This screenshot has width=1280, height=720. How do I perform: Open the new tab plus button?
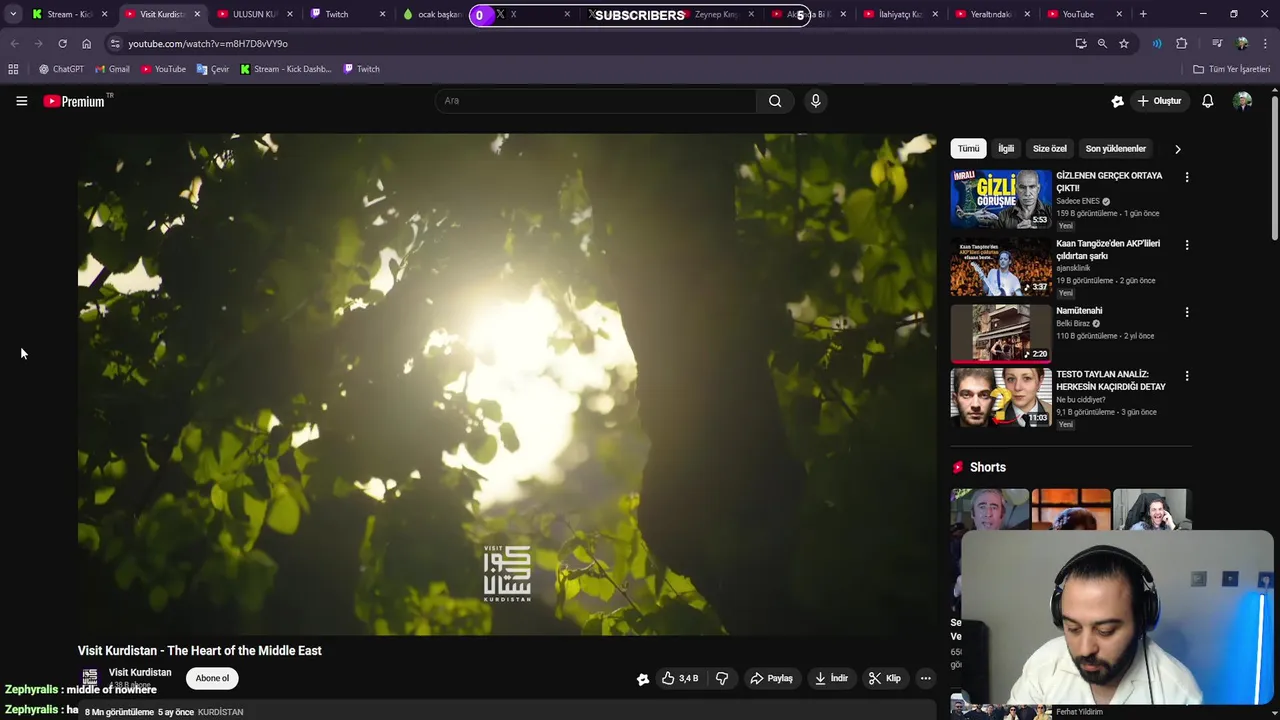click(x=1143, y=14)
